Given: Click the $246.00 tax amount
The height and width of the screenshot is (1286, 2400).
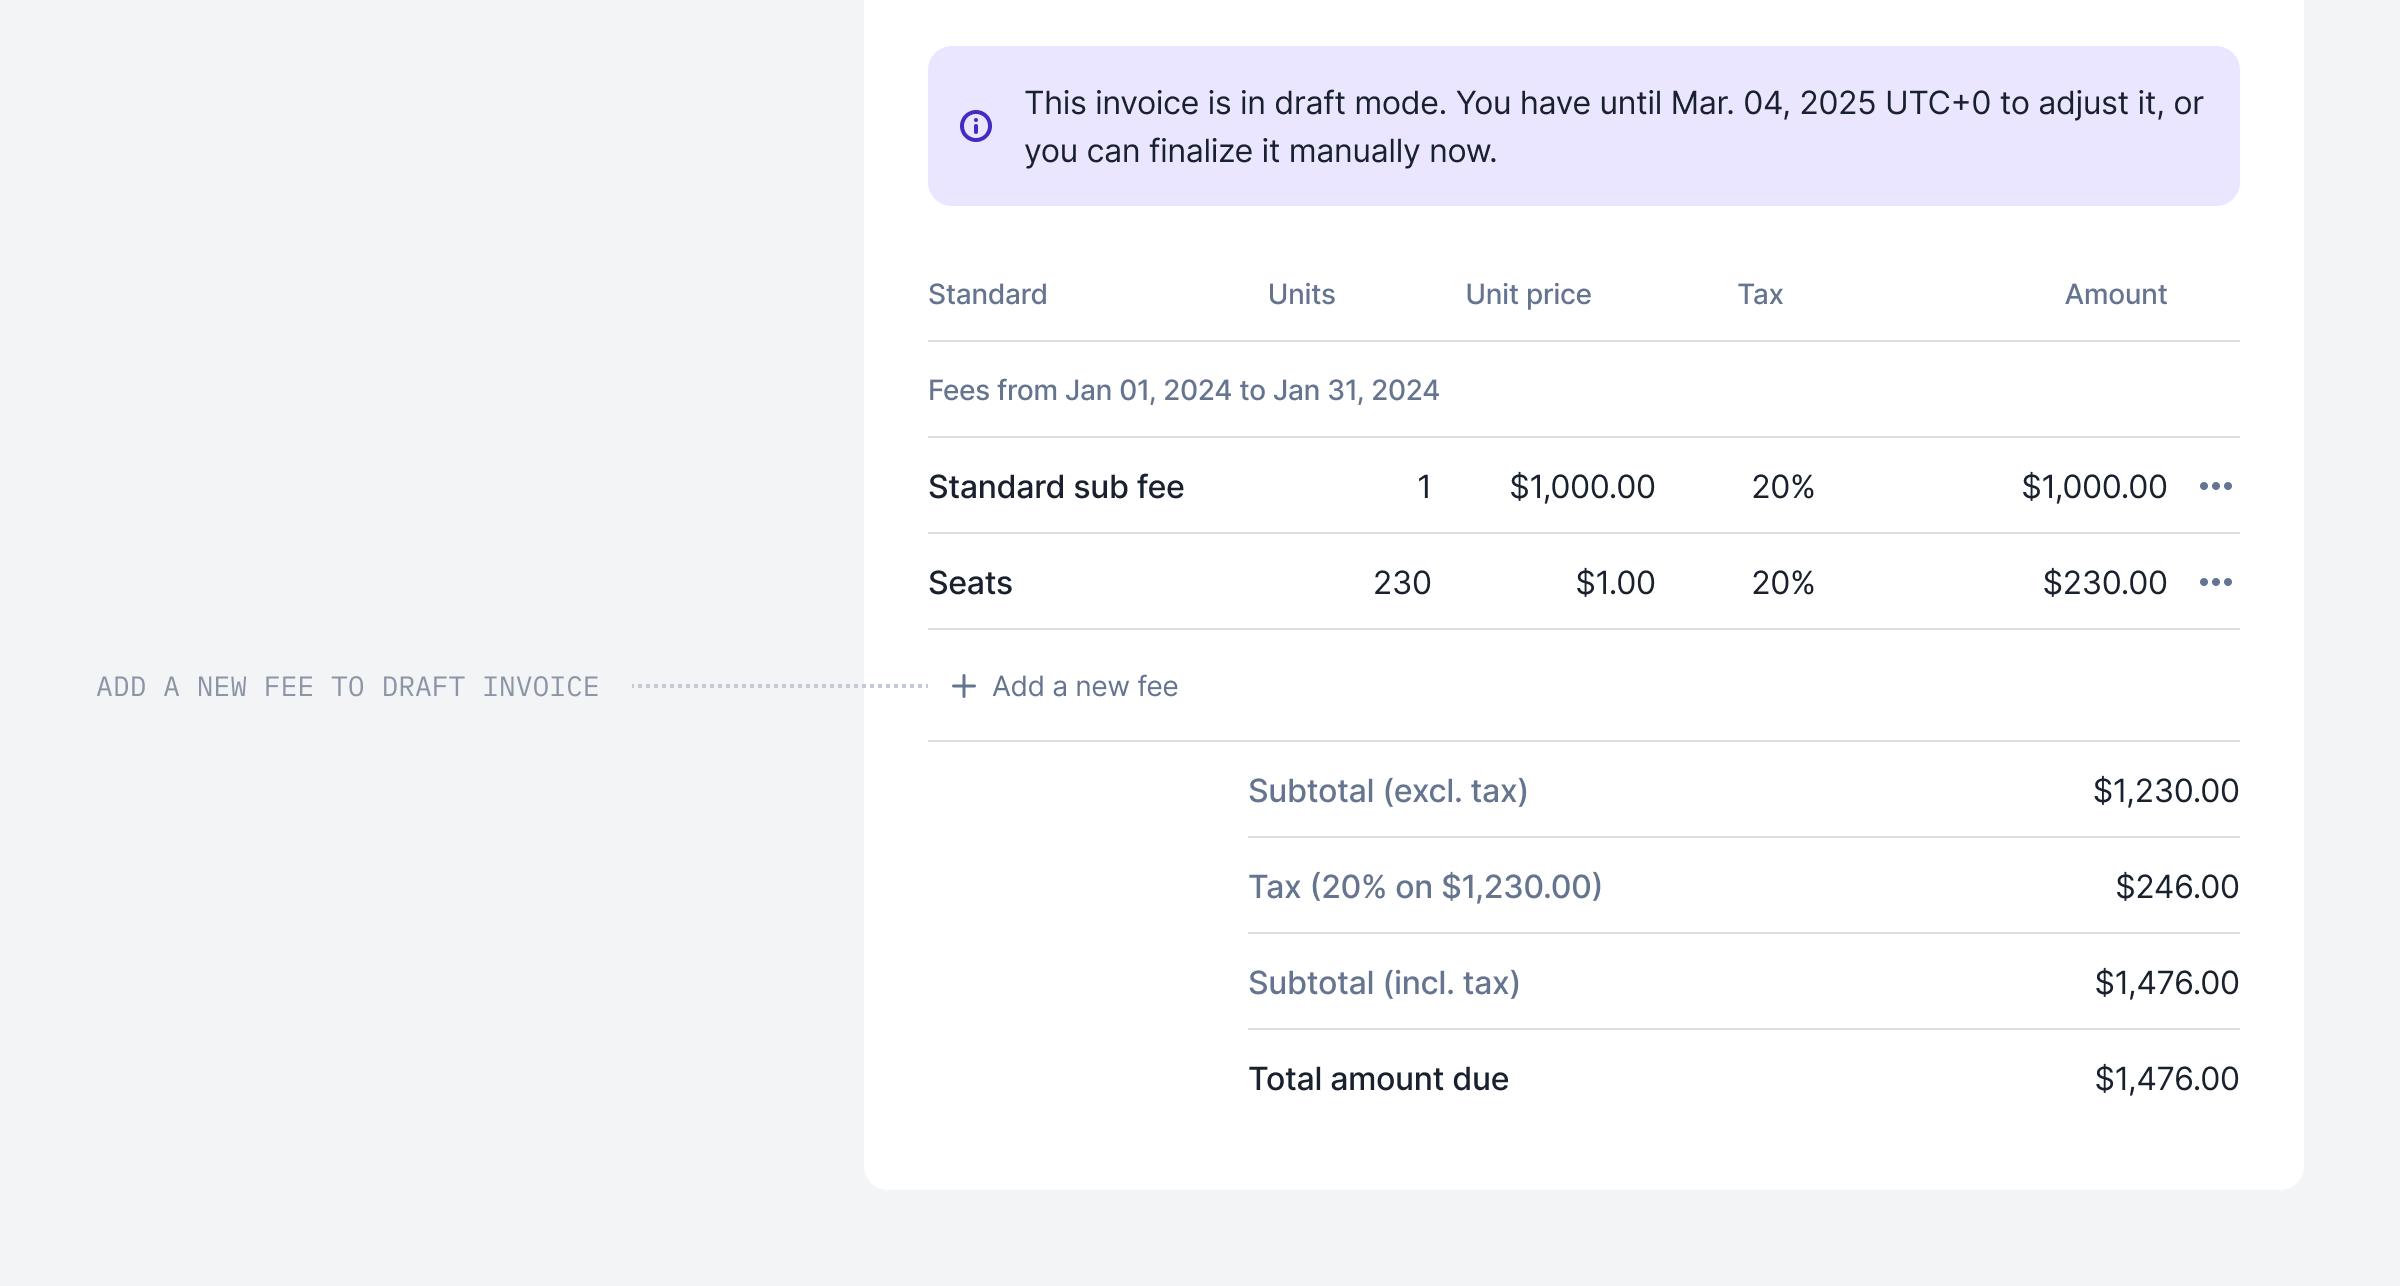Looking at the screenshot, I should pyautogui.click(x=2176, y=887).
